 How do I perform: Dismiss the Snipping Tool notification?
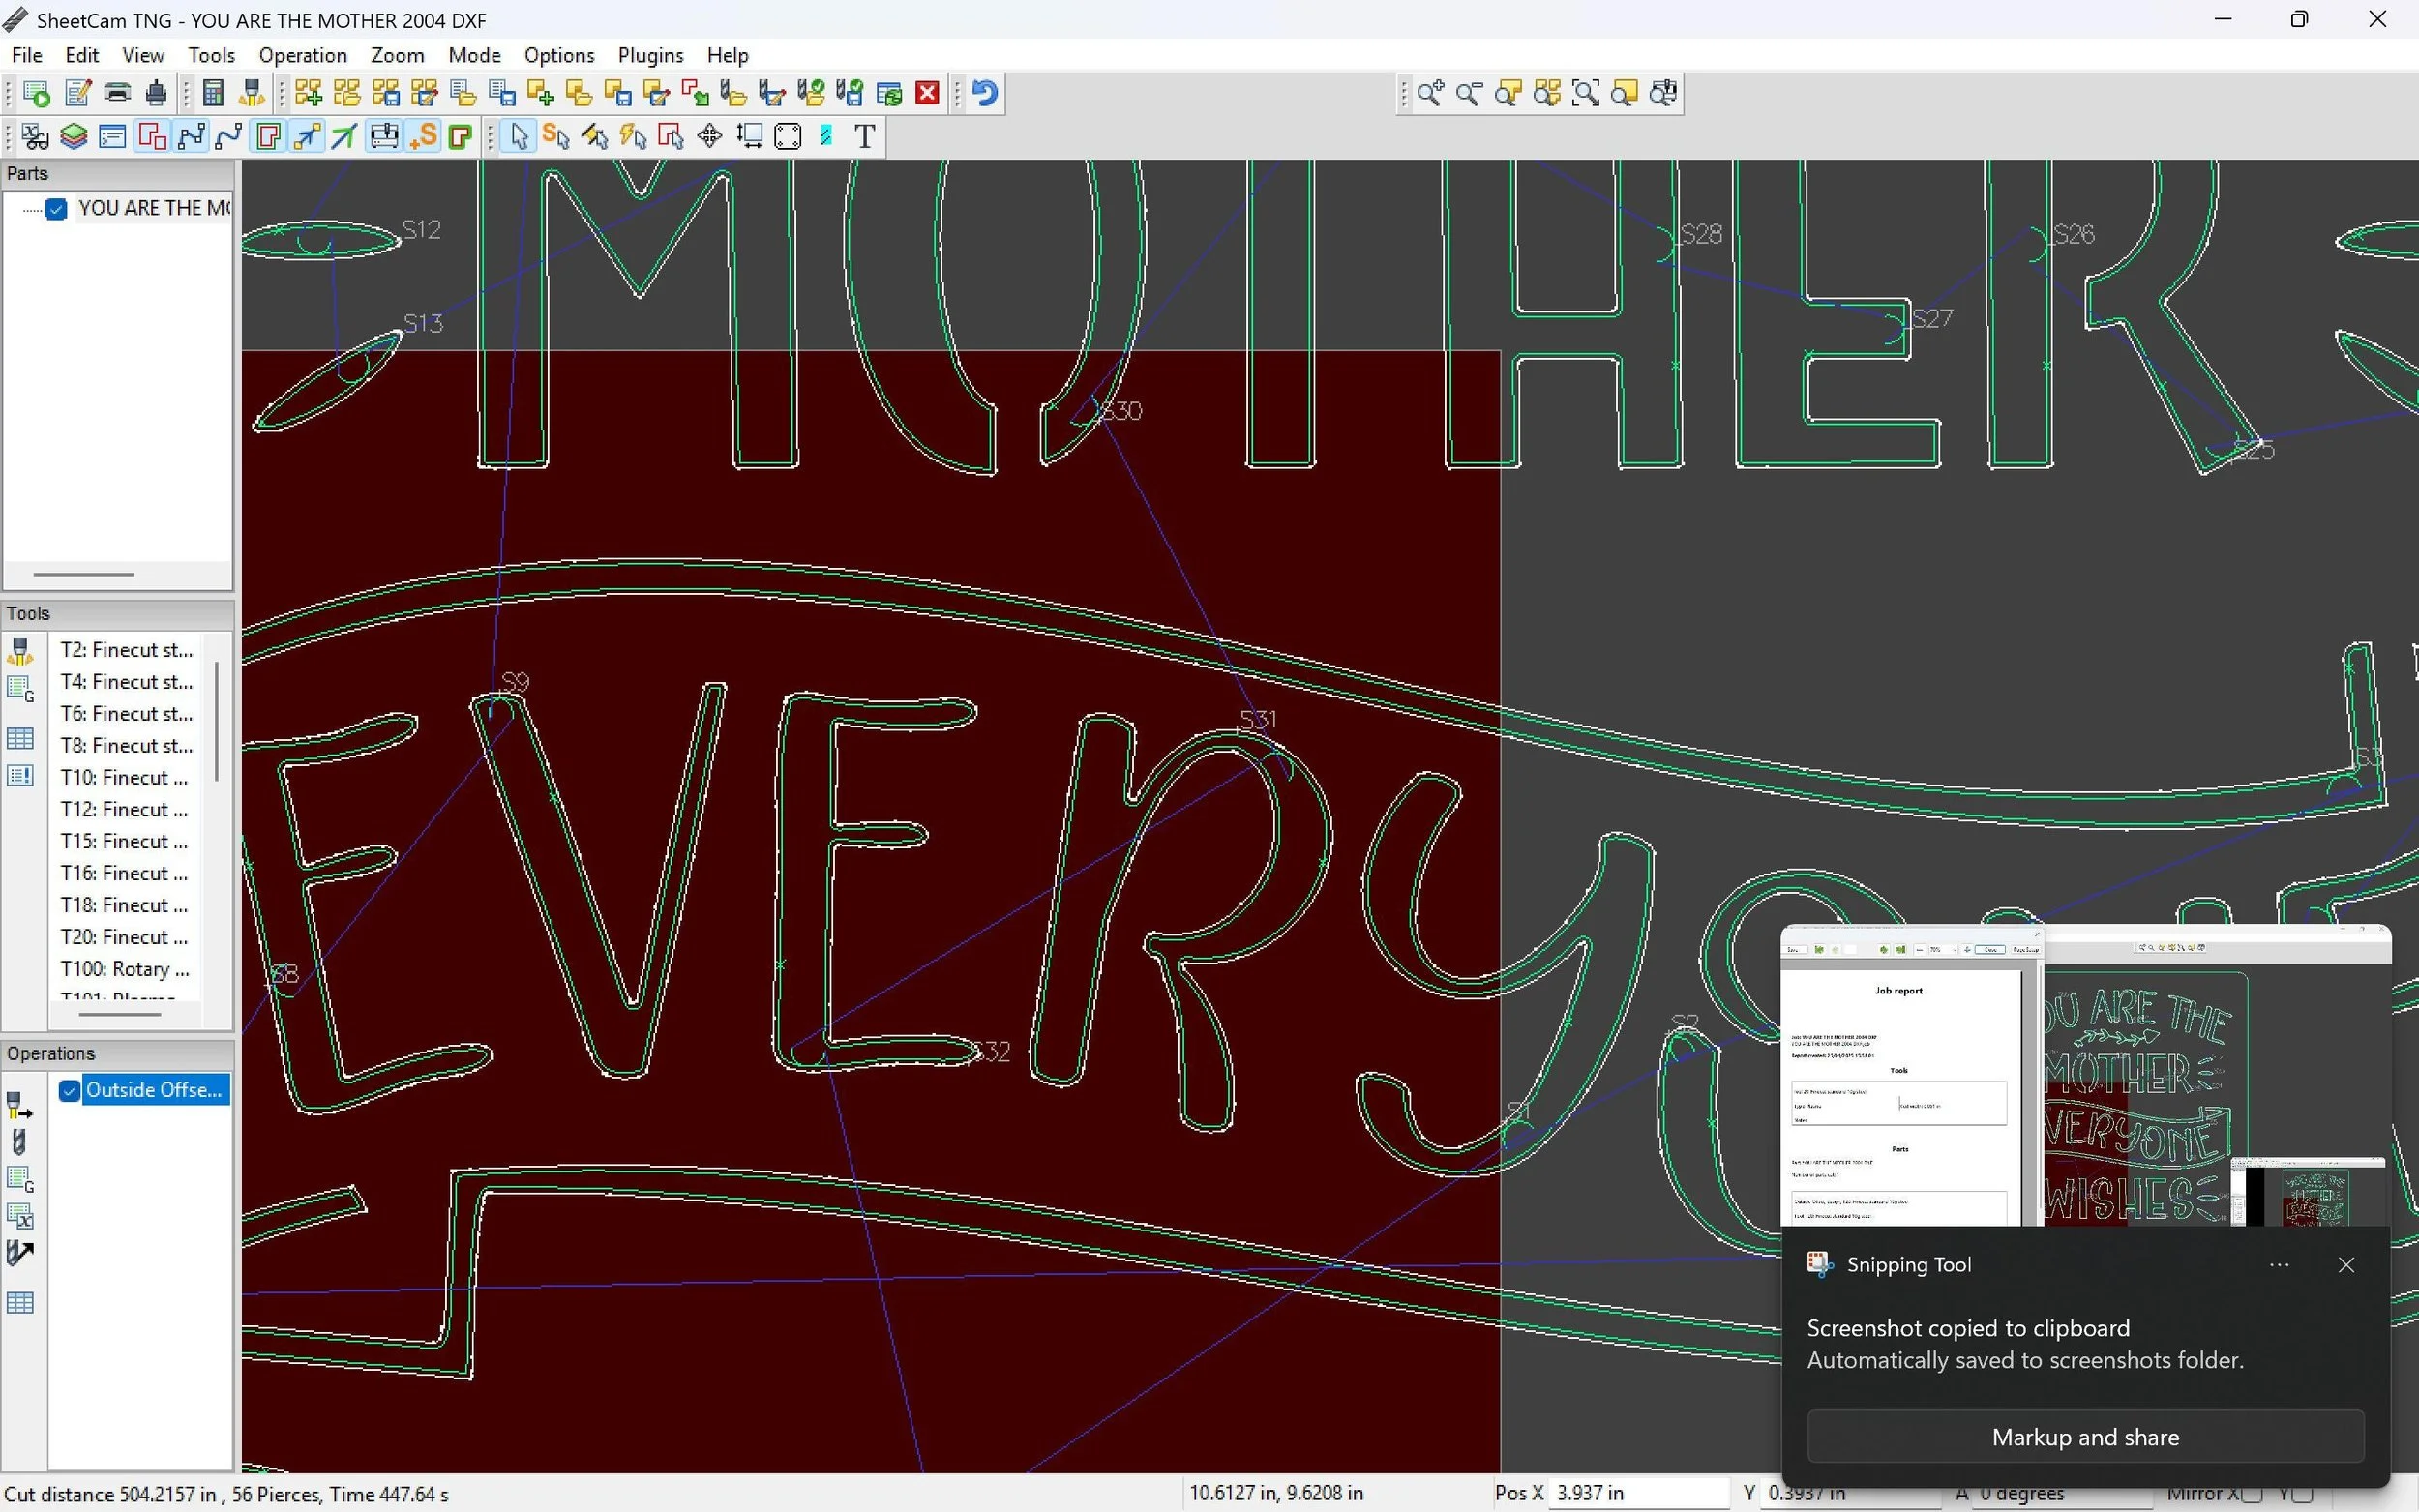point(2346,1265)
